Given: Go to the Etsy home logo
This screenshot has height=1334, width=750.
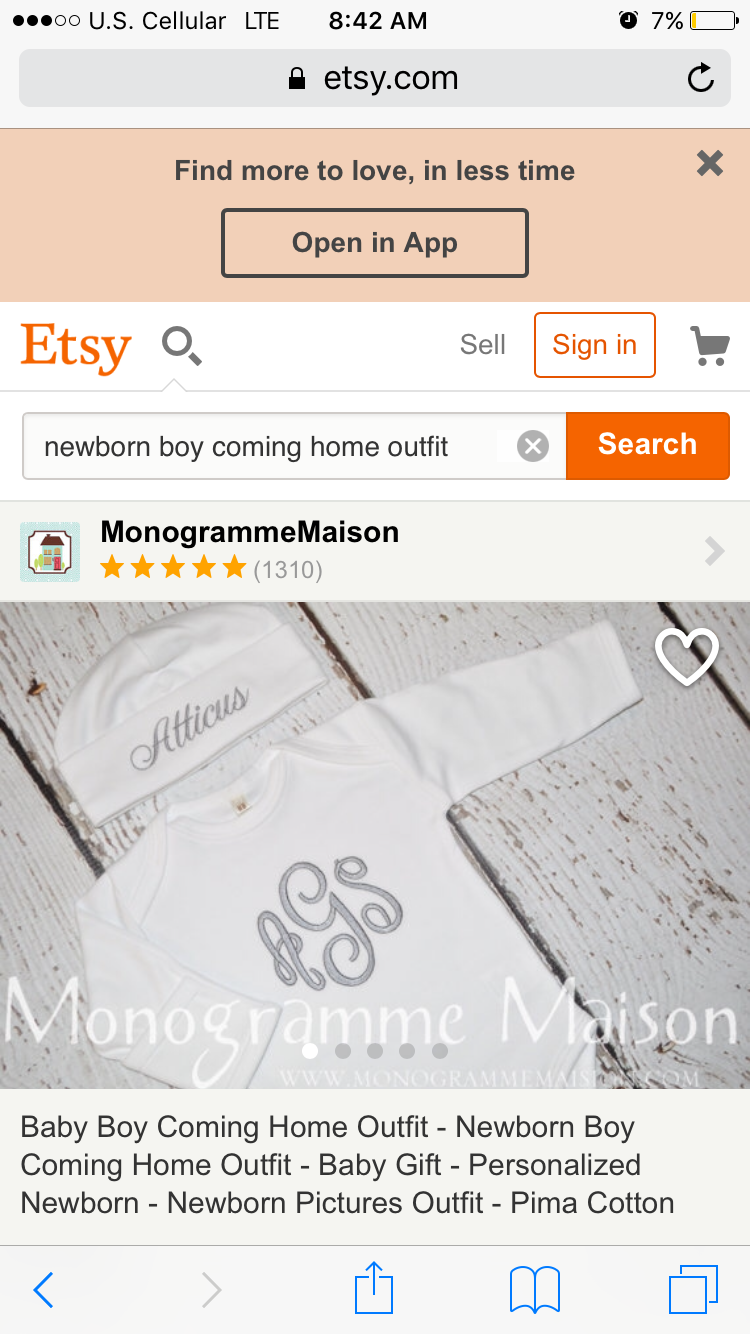Looking at the screenshot, I should 76,347.
